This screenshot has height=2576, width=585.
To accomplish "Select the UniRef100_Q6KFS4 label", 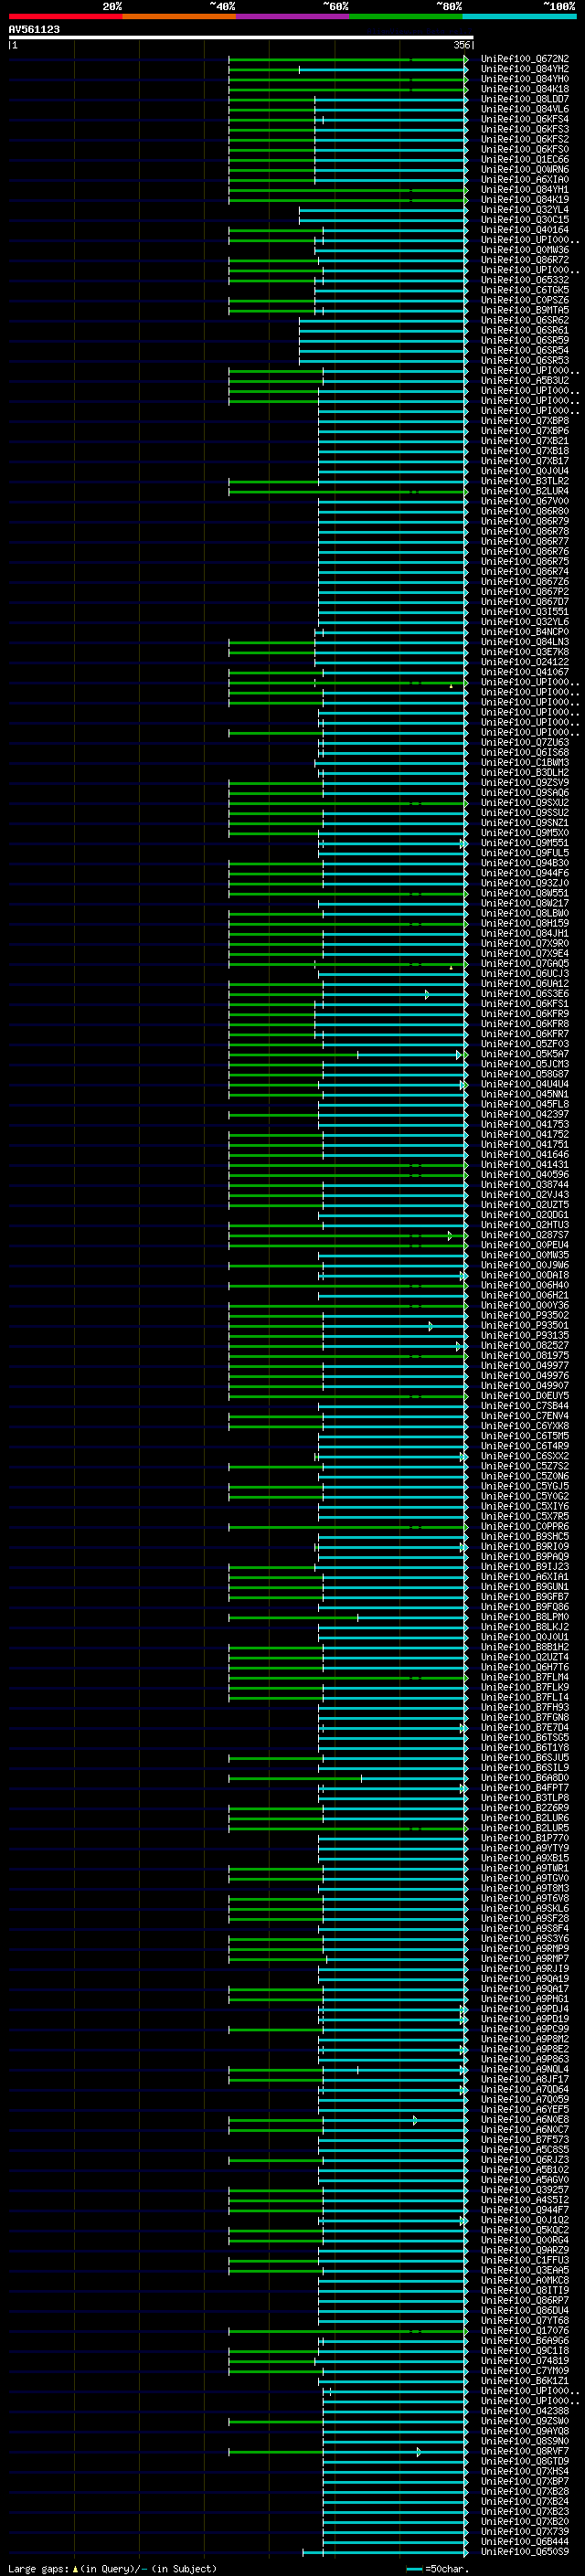I will [525, 119].
